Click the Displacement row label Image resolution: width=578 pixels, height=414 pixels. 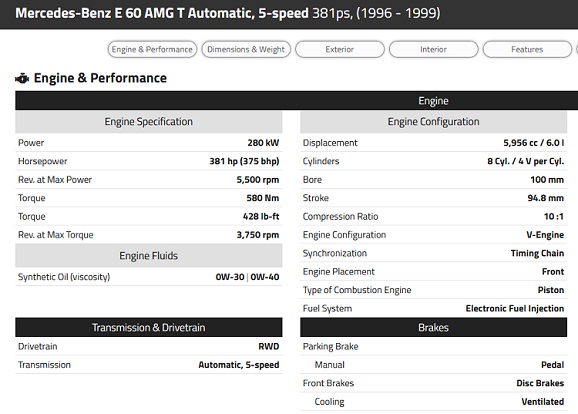[330, 143]
